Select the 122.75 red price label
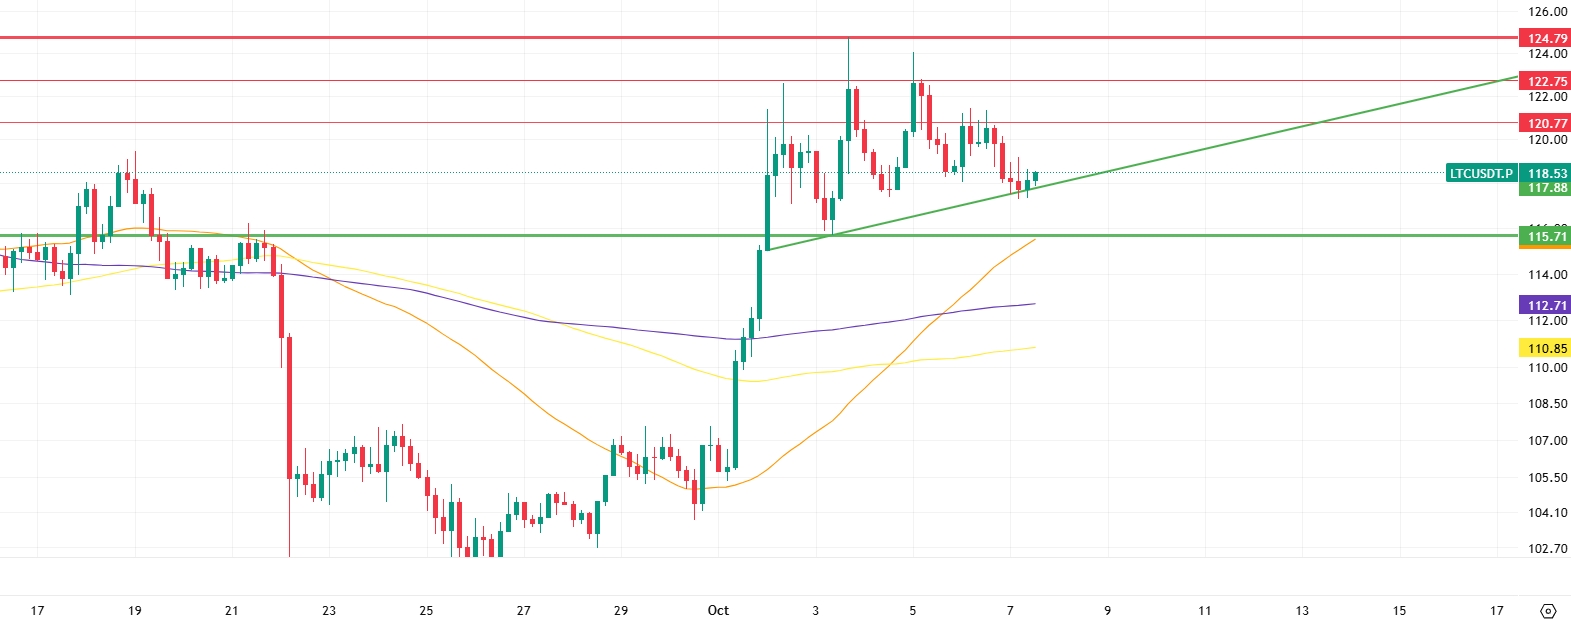Image resolution: width=1571 pixels, height=621 pixels. [x=1546, y=81]
